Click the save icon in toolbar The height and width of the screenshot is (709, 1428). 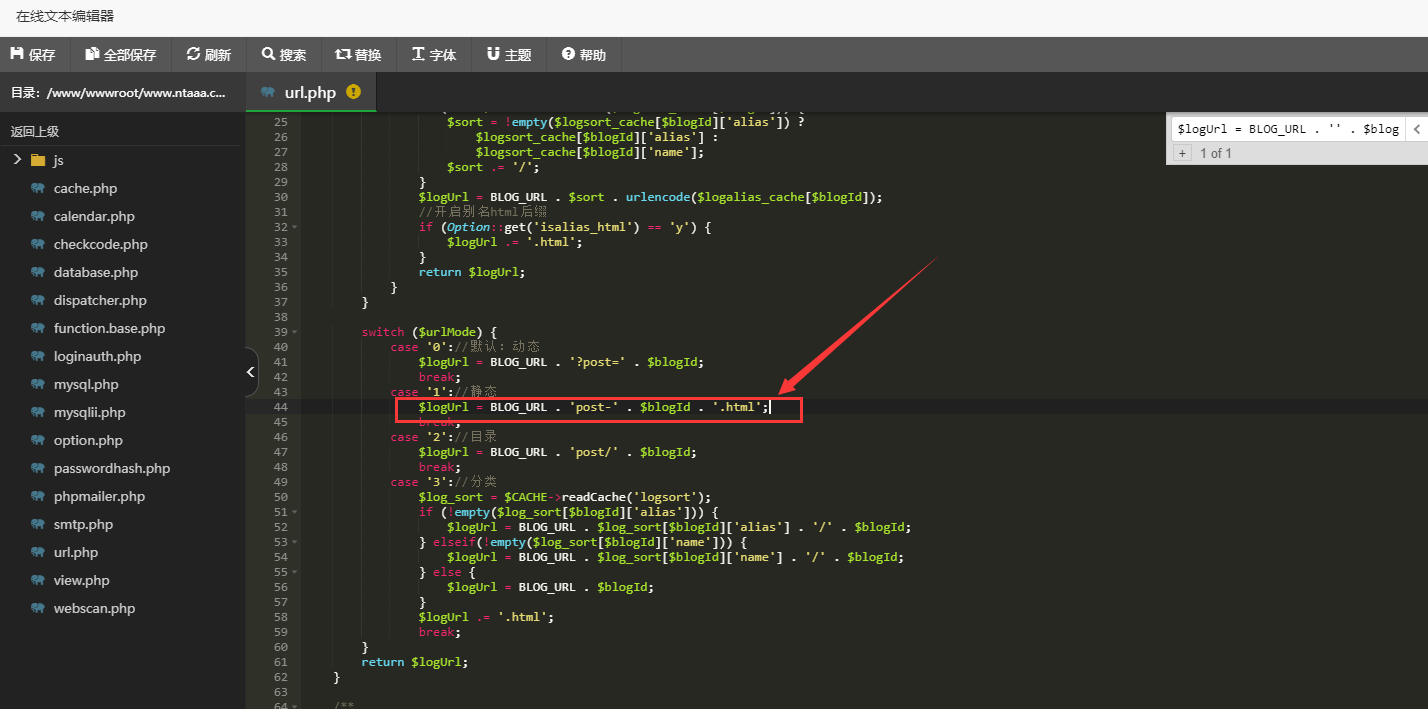click(17, 54)
